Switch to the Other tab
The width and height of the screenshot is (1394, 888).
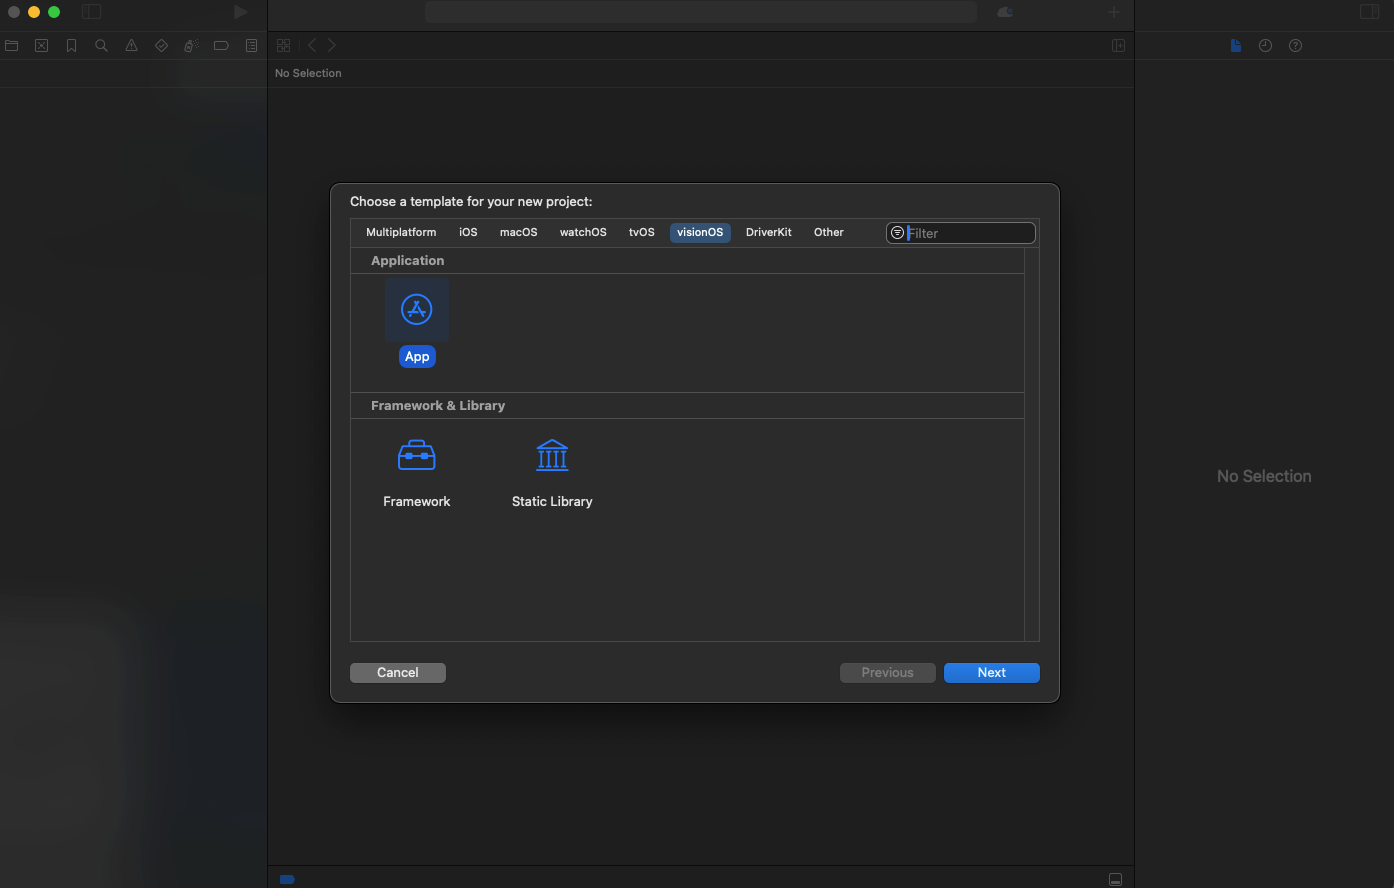(829, 232)
